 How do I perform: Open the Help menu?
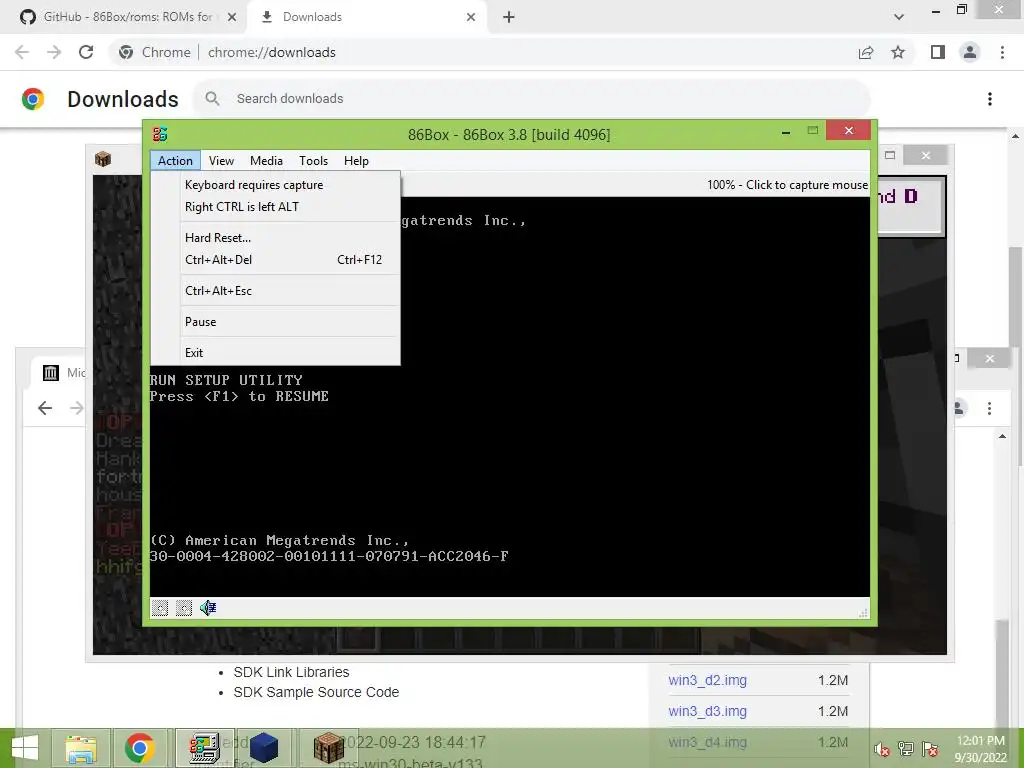point(357,161)
